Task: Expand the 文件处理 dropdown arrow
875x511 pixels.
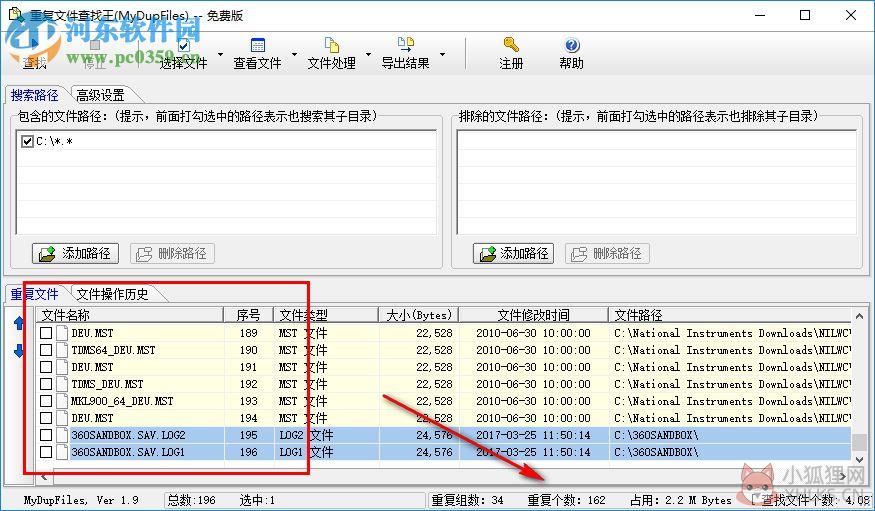Action: [368, 54]
